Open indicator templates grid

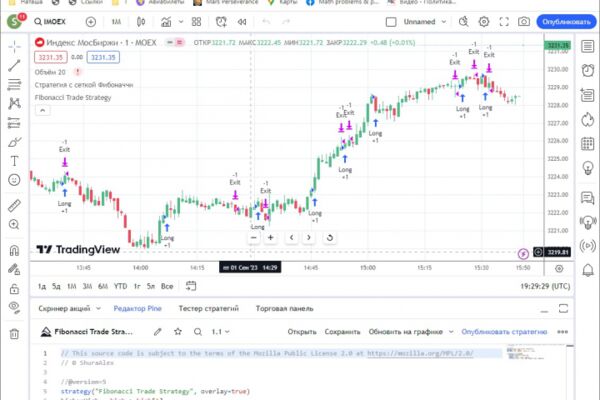point(196,22)
